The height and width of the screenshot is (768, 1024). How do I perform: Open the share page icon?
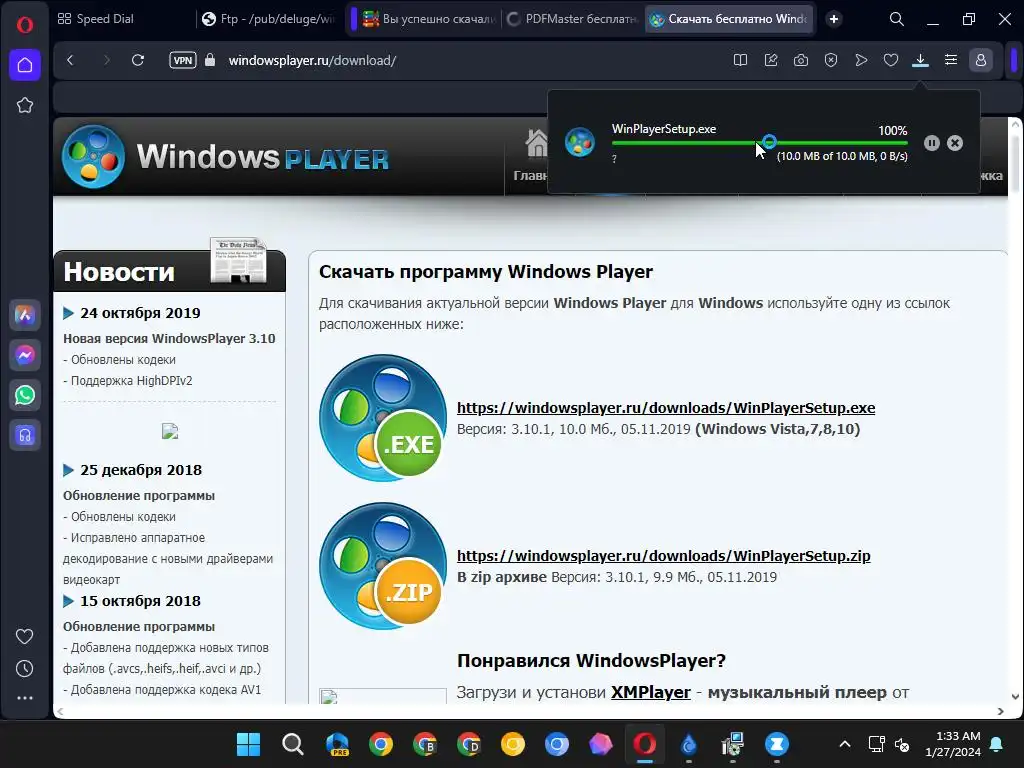coord(771,60)
